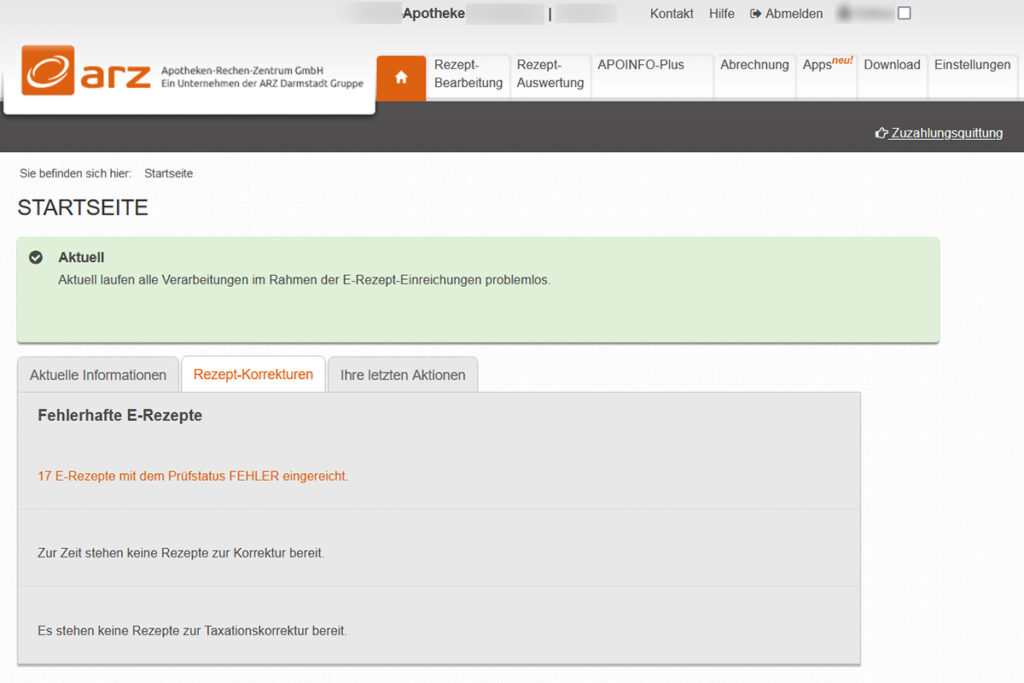
Task: Click the Hilfe link
Action: (x=721, y=14)
